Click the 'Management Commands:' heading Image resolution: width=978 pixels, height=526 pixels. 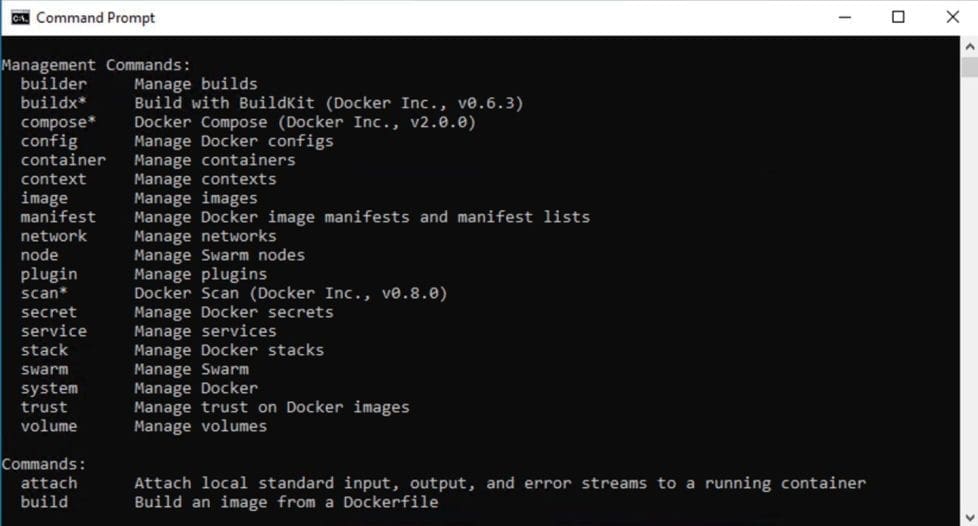click(x=95, y=65)
